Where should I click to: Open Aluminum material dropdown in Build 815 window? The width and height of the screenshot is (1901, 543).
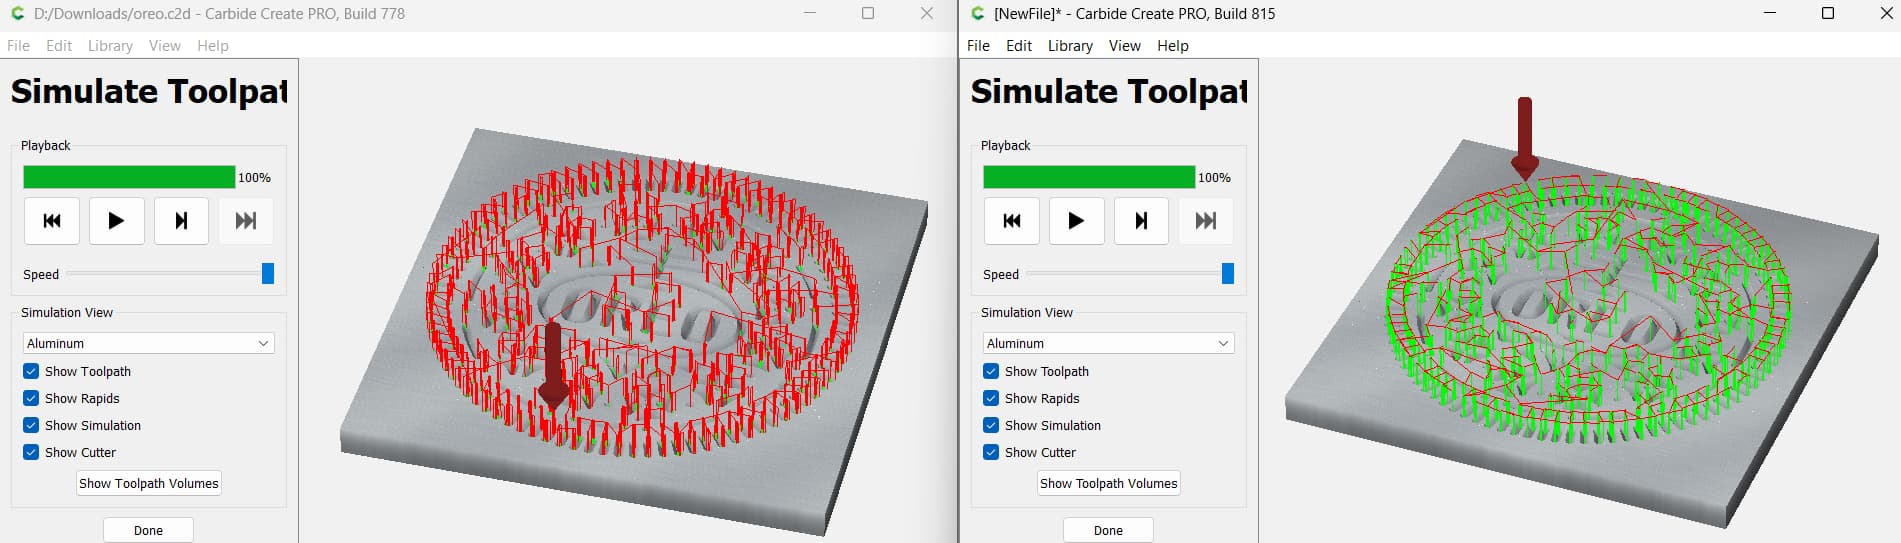point(1109,343)
